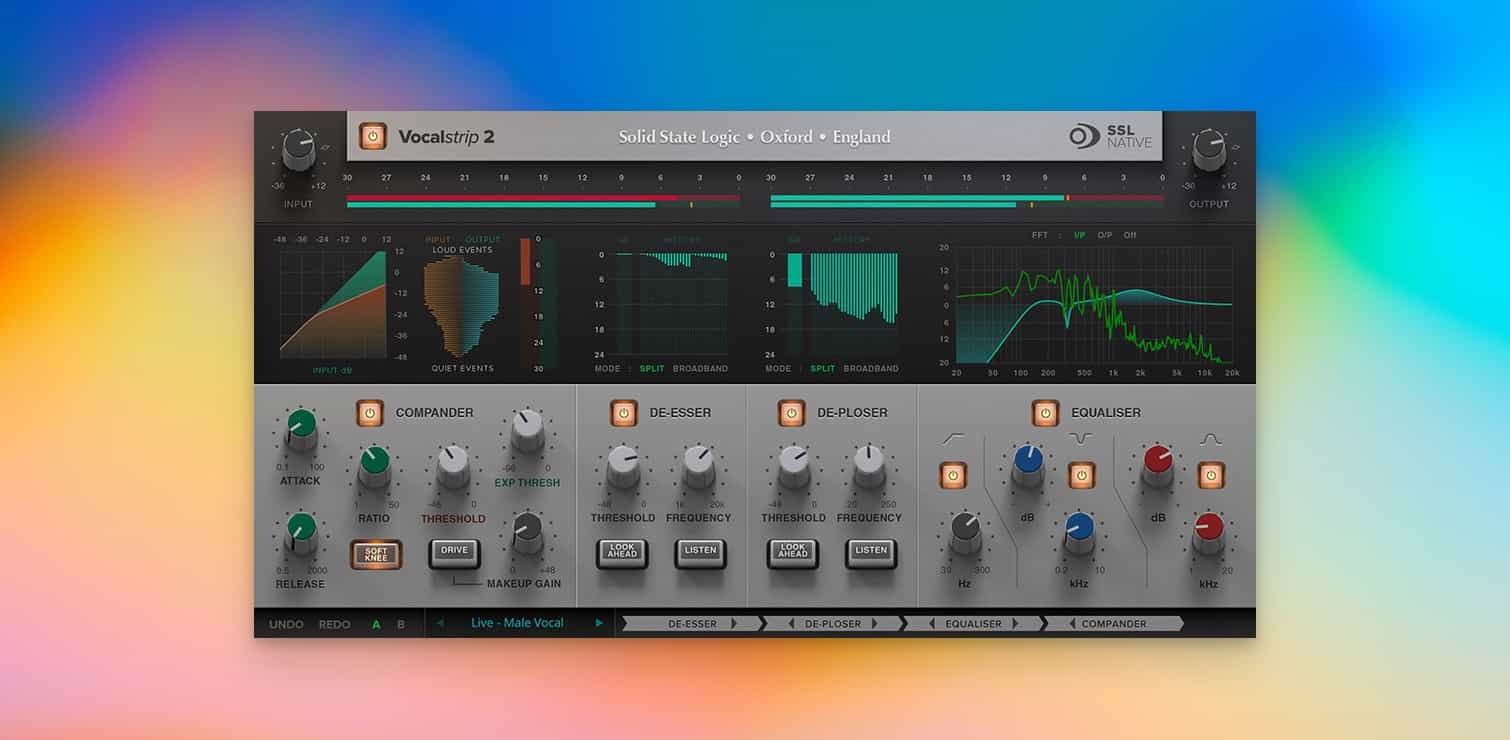Turn off the De-Esser power icon
Screen dimensions: 1510x740
(623, 413)
